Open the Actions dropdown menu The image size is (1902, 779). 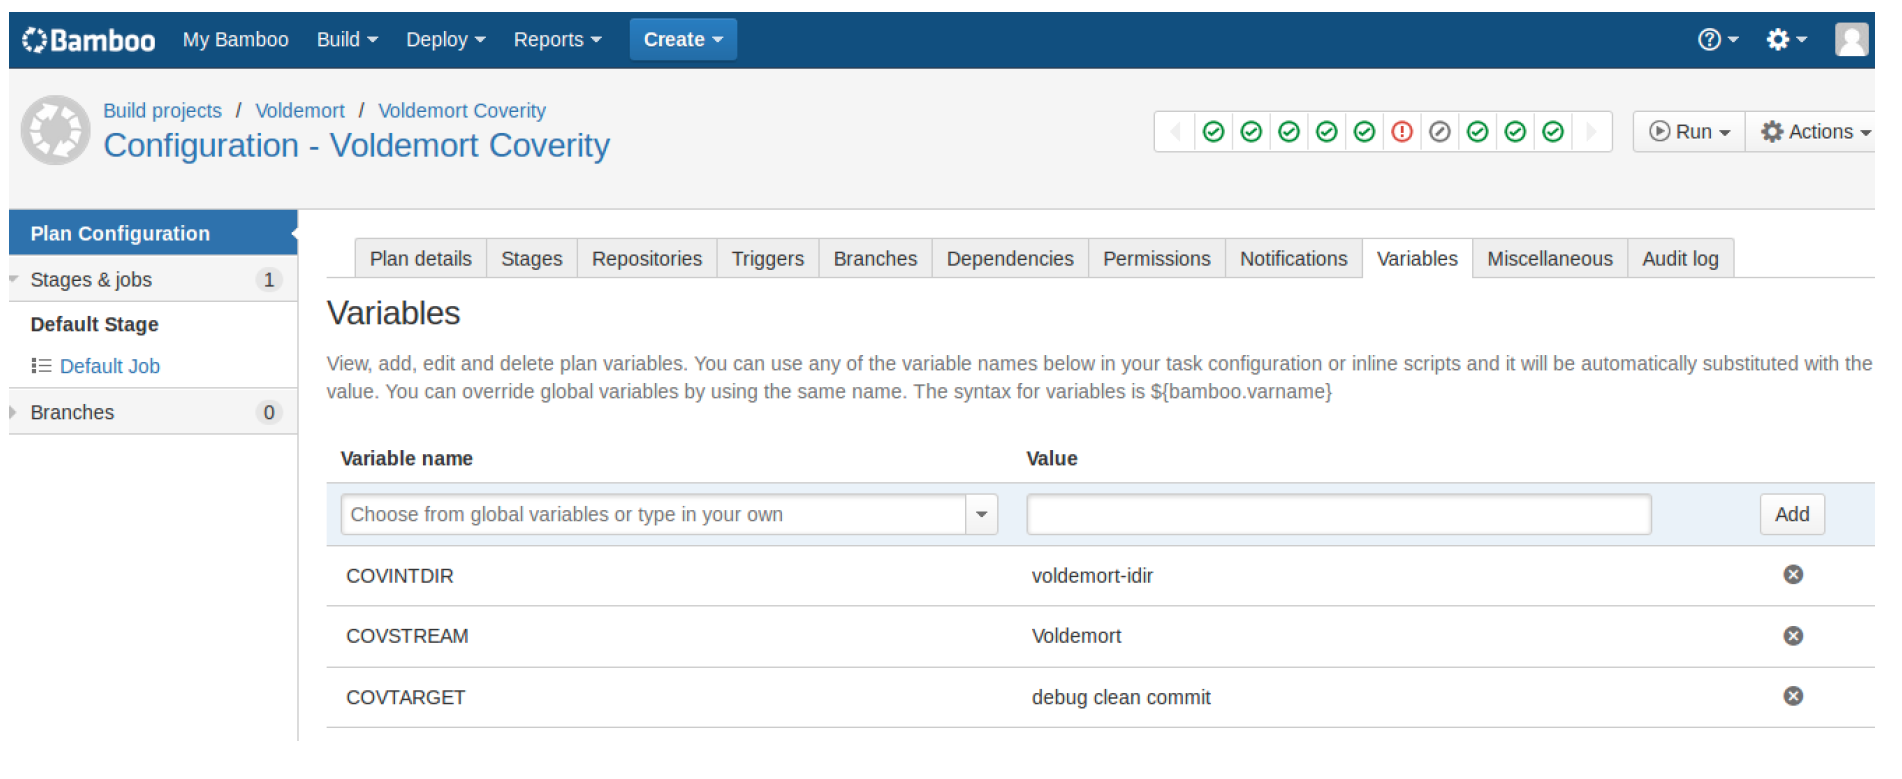(1814, 132)
